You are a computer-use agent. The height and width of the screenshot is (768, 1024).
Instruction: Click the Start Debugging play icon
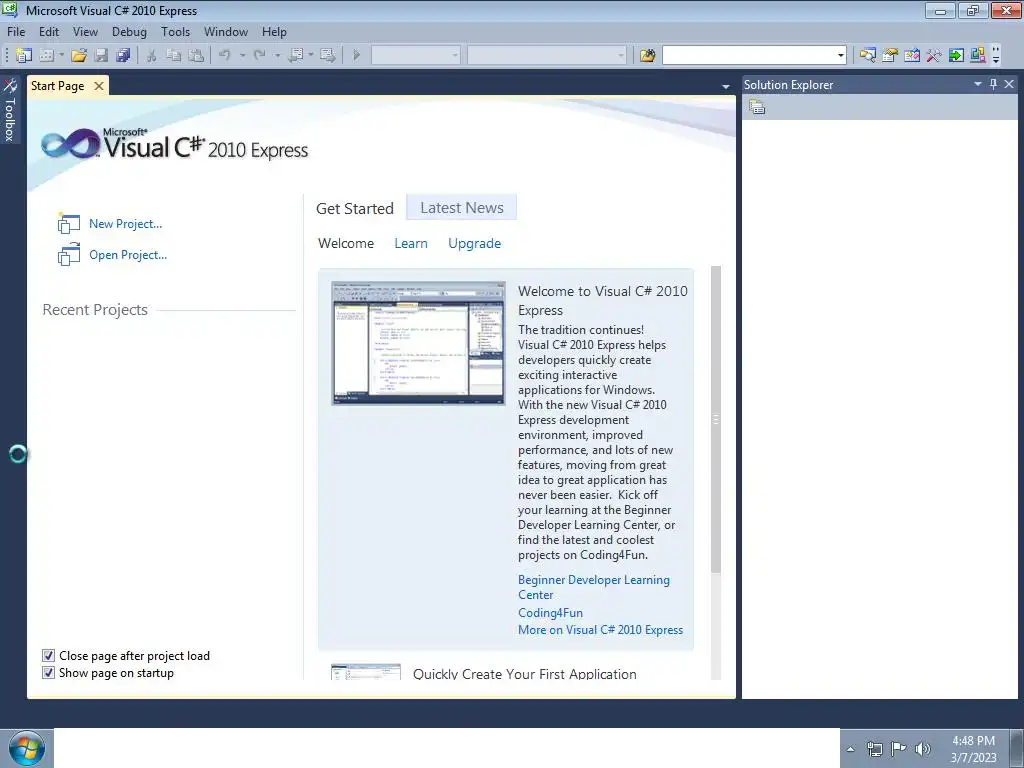[x=357, y=56]
